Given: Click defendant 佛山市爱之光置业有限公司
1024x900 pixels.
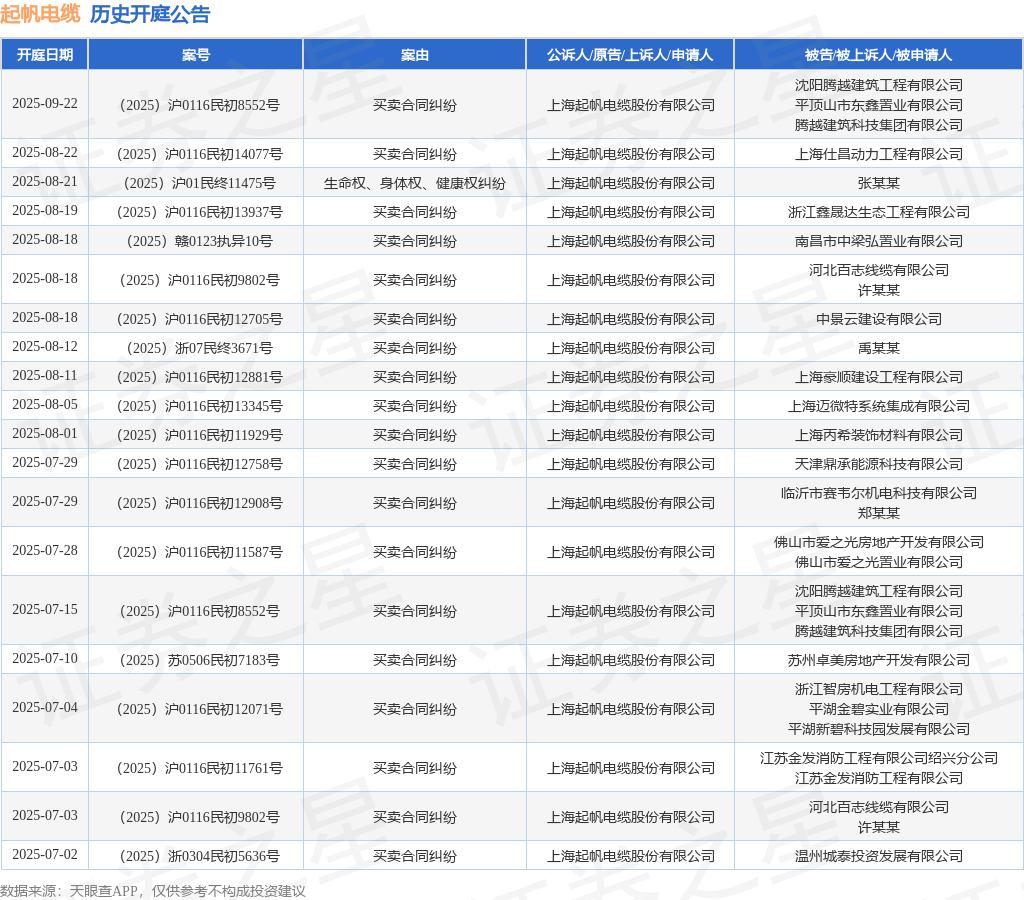Looking at the screenshot, I should click(x=878, y=563).
